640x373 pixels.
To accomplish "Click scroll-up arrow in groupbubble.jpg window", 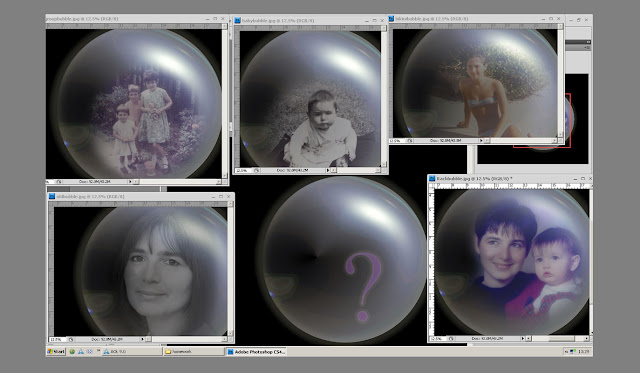I will coord(224,26).
